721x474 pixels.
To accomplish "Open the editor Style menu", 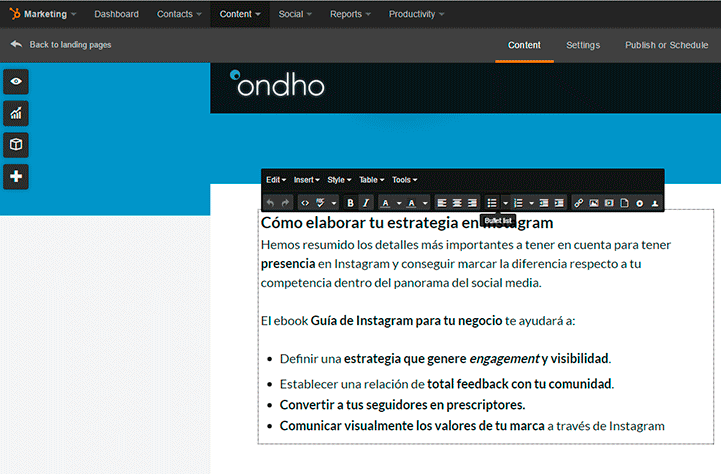I will coord(339,180).
